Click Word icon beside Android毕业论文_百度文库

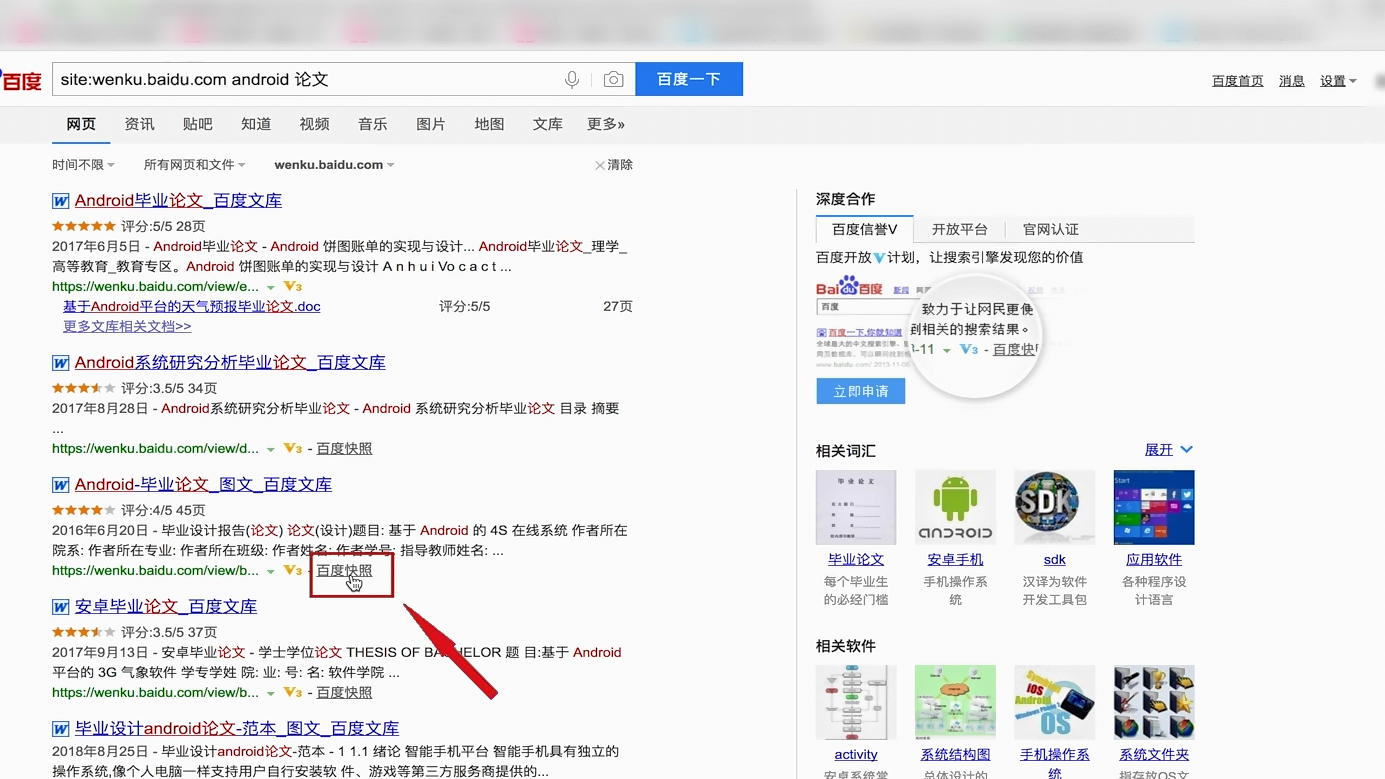click(x=61, y=201)
